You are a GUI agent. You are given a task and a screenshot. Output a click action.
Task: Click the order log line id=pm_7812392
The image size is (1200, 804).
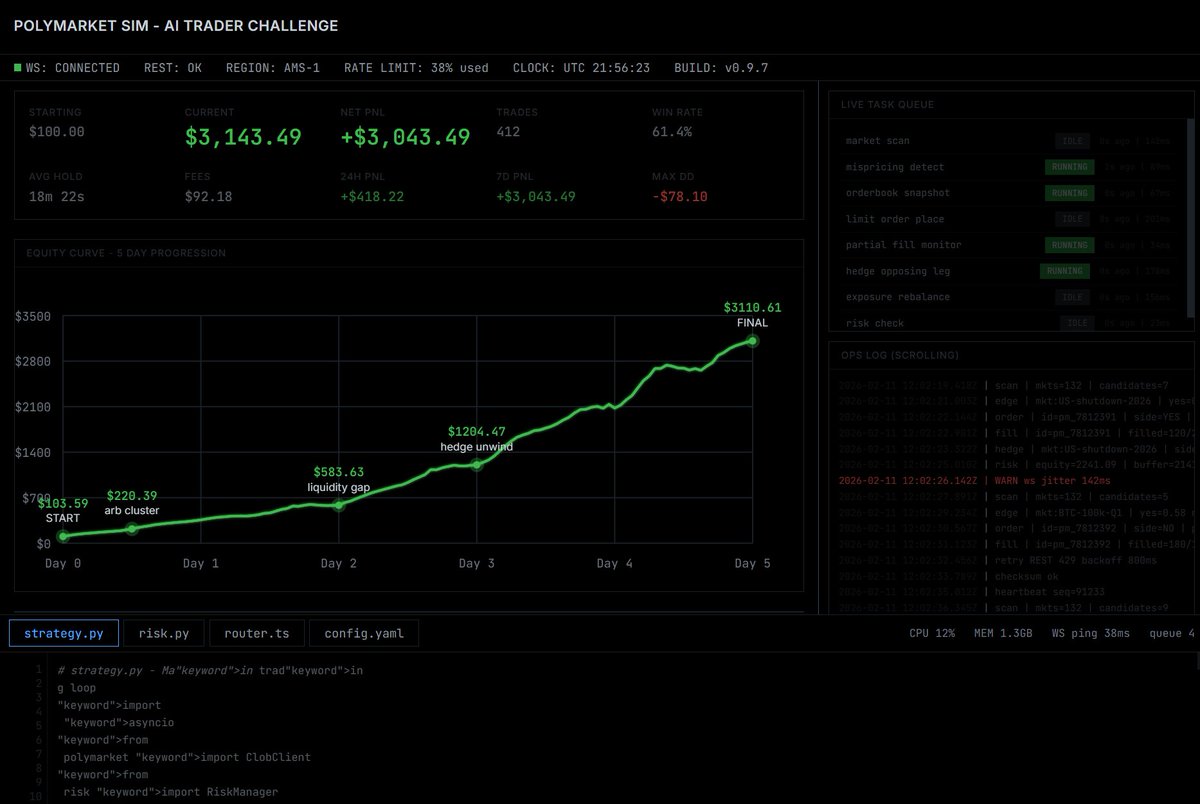[1016, 529]
